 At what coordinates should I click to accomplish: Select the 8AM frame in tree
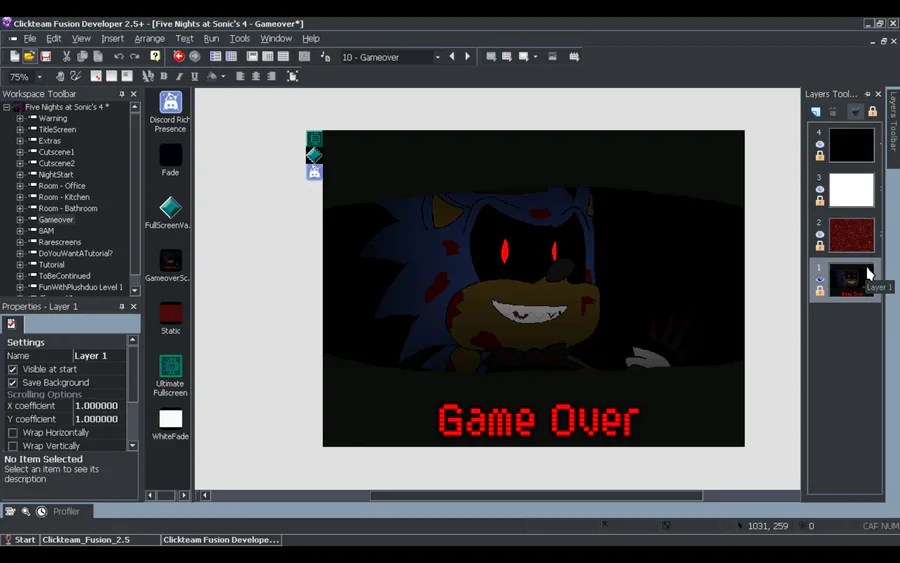point(46,231)
